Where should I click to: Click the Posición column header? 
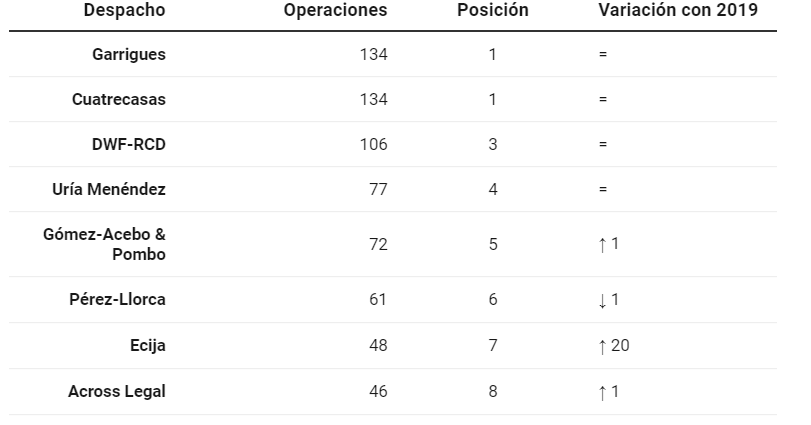tap(492, 10)
